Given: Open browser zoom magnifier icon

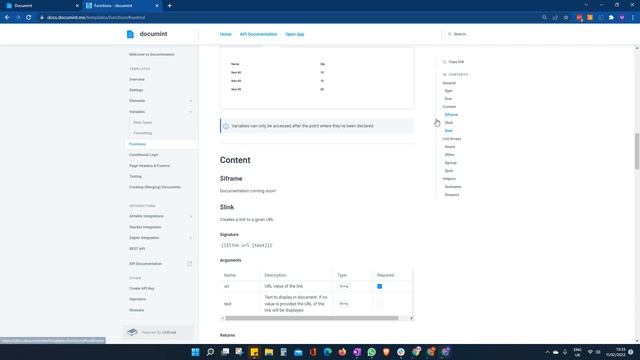Looking at the screenshot, I should click(544, 18).
